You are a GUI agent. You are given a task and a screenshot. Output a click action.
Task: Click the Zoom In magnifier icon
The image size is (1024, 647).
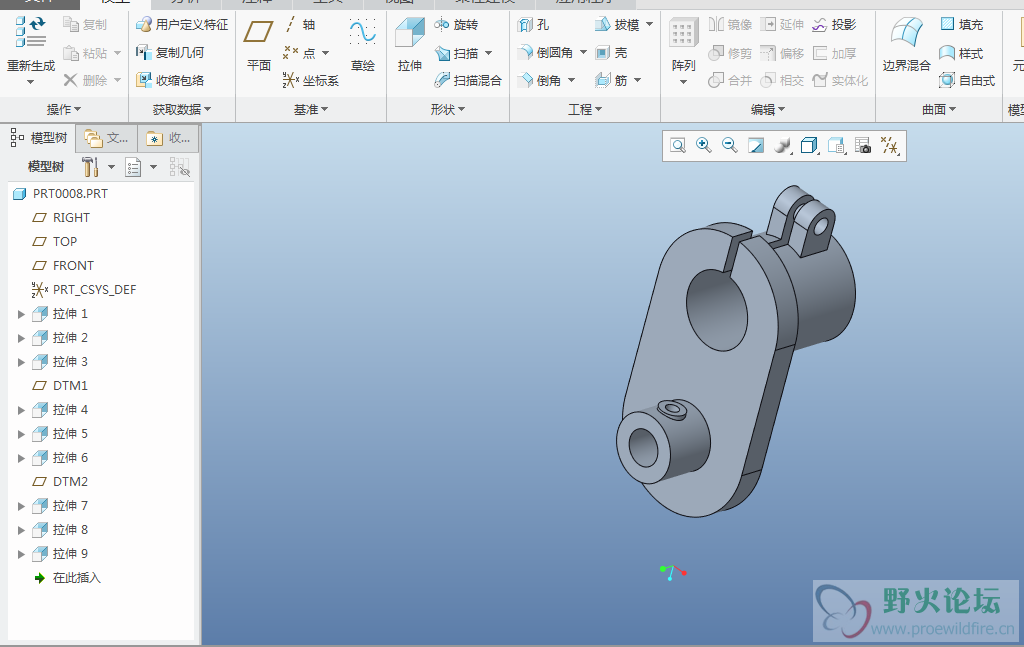[703, 146]
